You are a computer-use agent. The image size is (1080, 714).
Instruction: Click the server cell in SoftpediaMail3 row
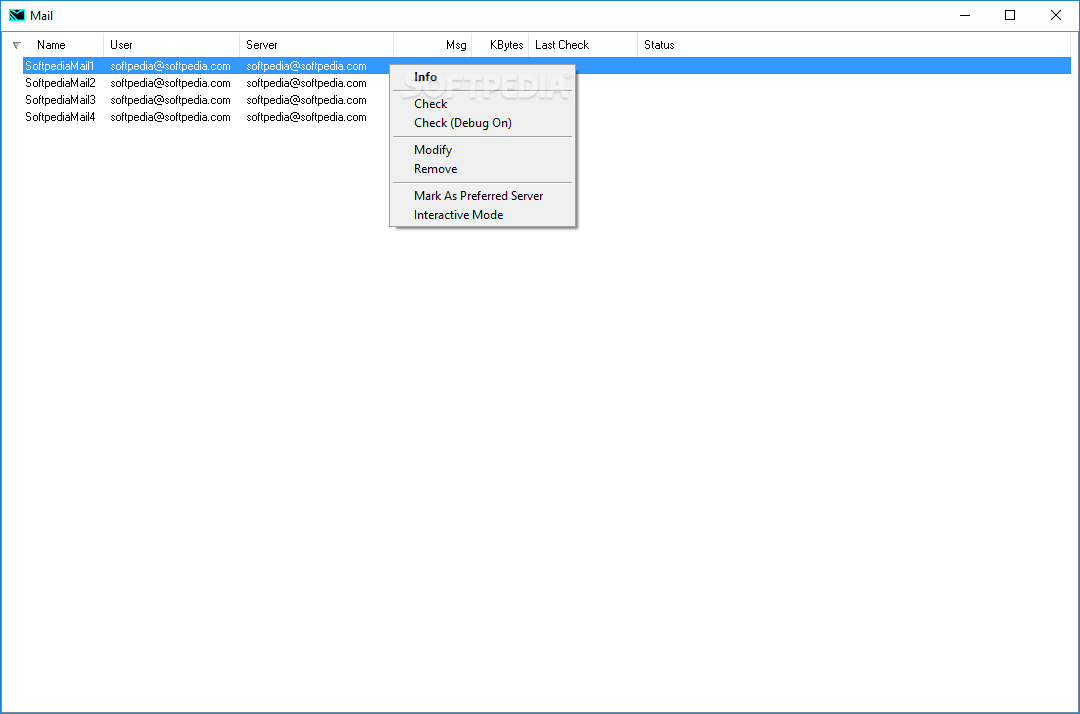[x=307, y=101]
